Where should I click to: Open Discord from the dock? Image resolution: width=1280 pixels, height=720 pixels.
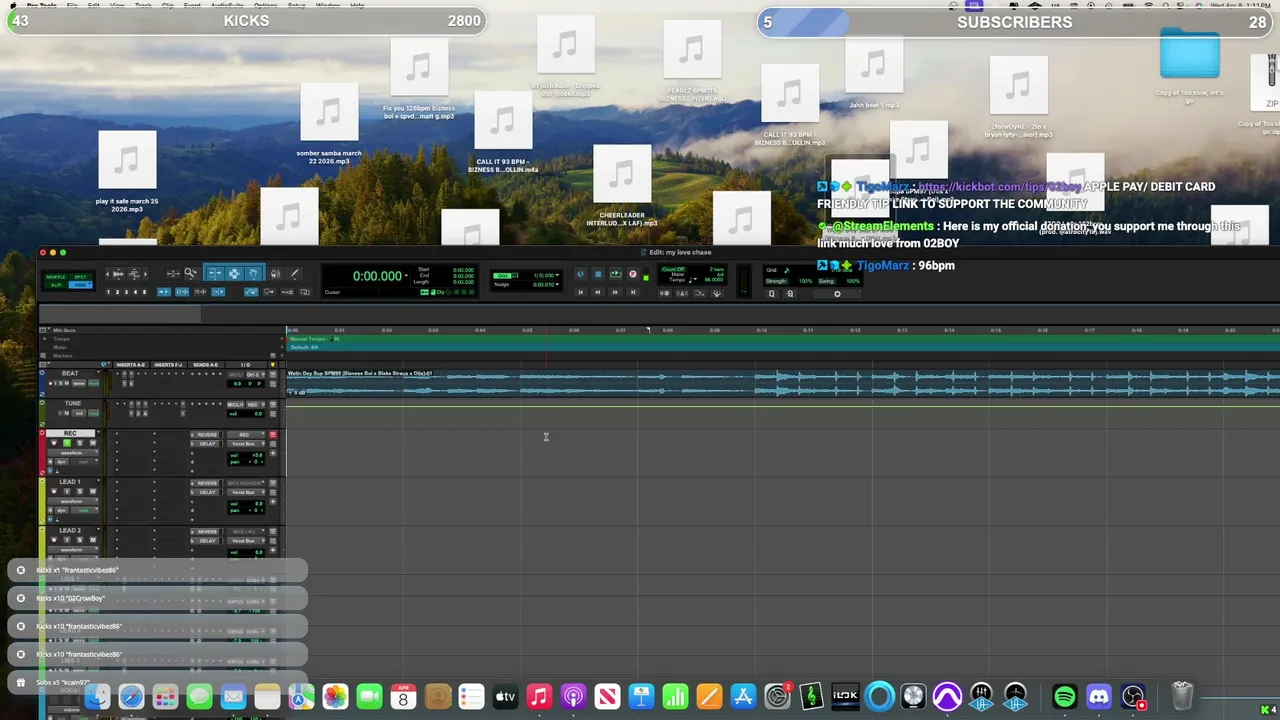(1098, 696)
